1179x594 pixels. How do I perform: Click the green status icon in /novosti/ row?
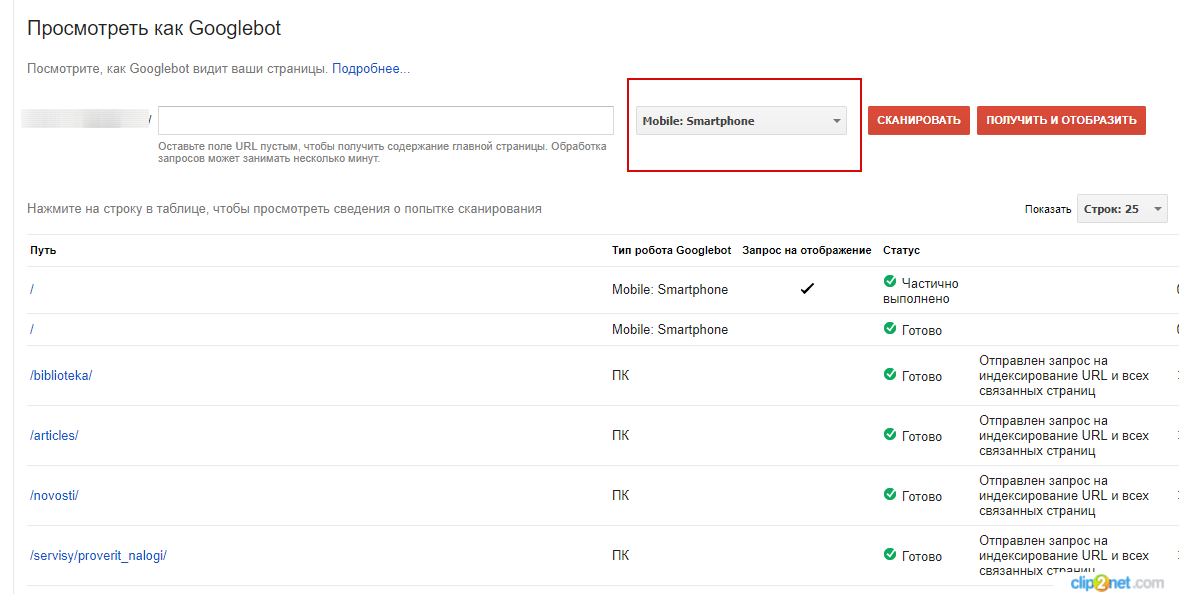point(890,495)
